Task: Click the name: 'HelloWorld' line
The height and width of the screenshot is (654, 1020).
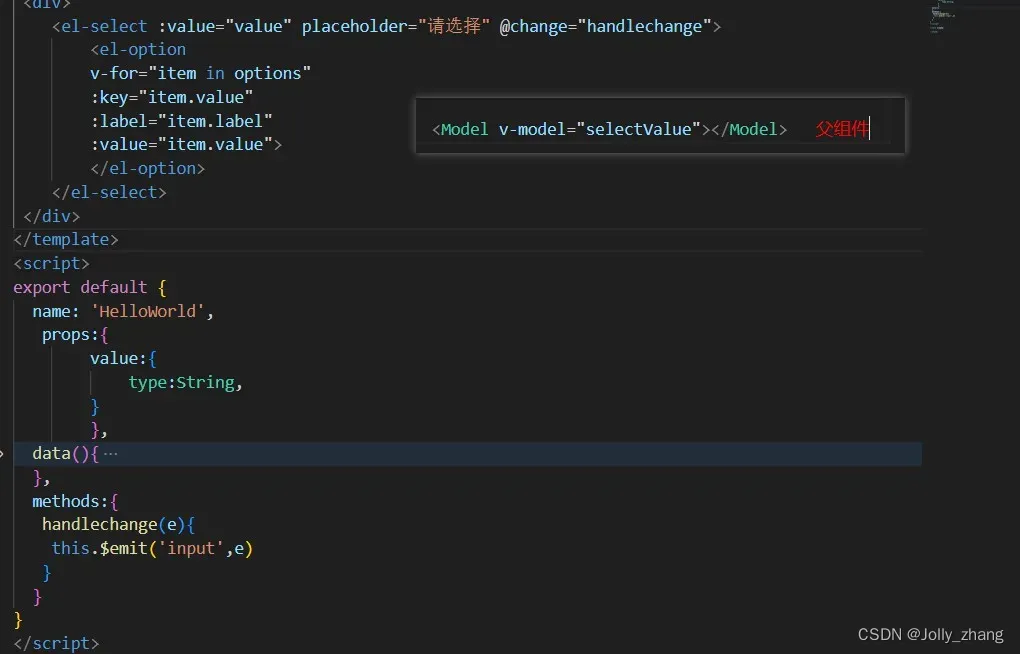Action: [123, 311]
